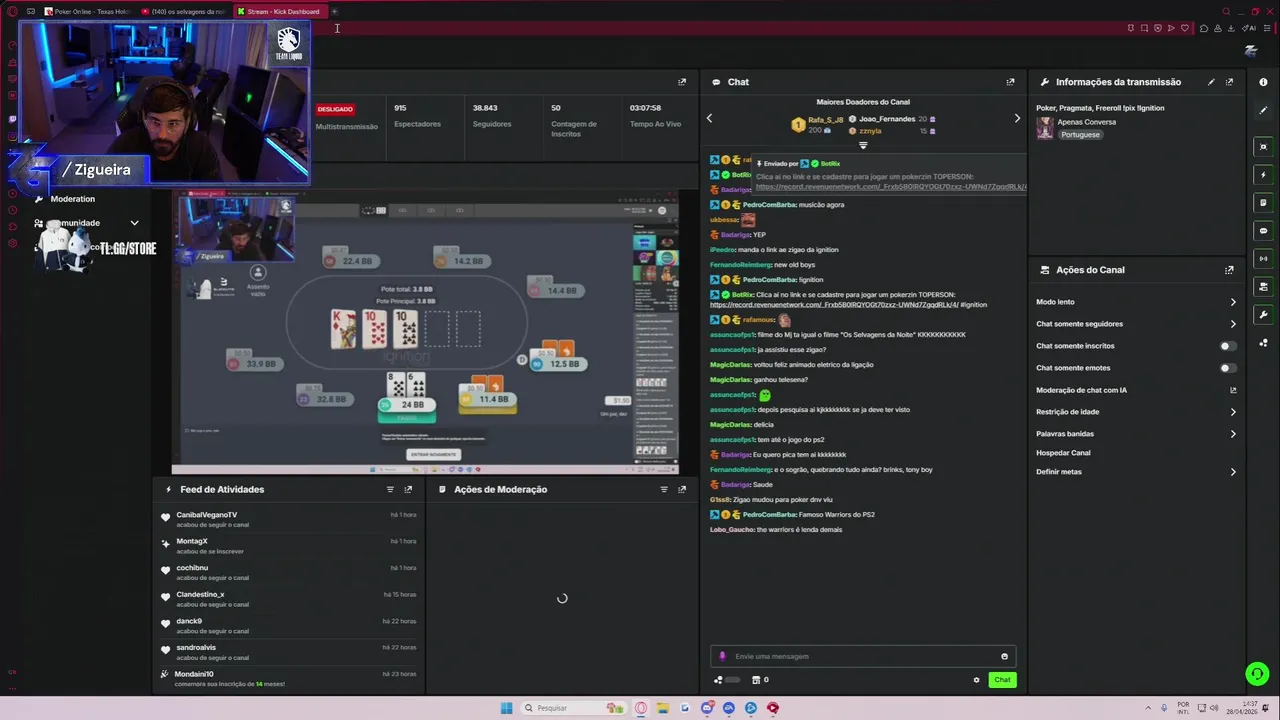The image size is (1280, 720).
Task: Pop out the Feed de Atividades panel
Action: pyautogui.click(x=408, y=490)
